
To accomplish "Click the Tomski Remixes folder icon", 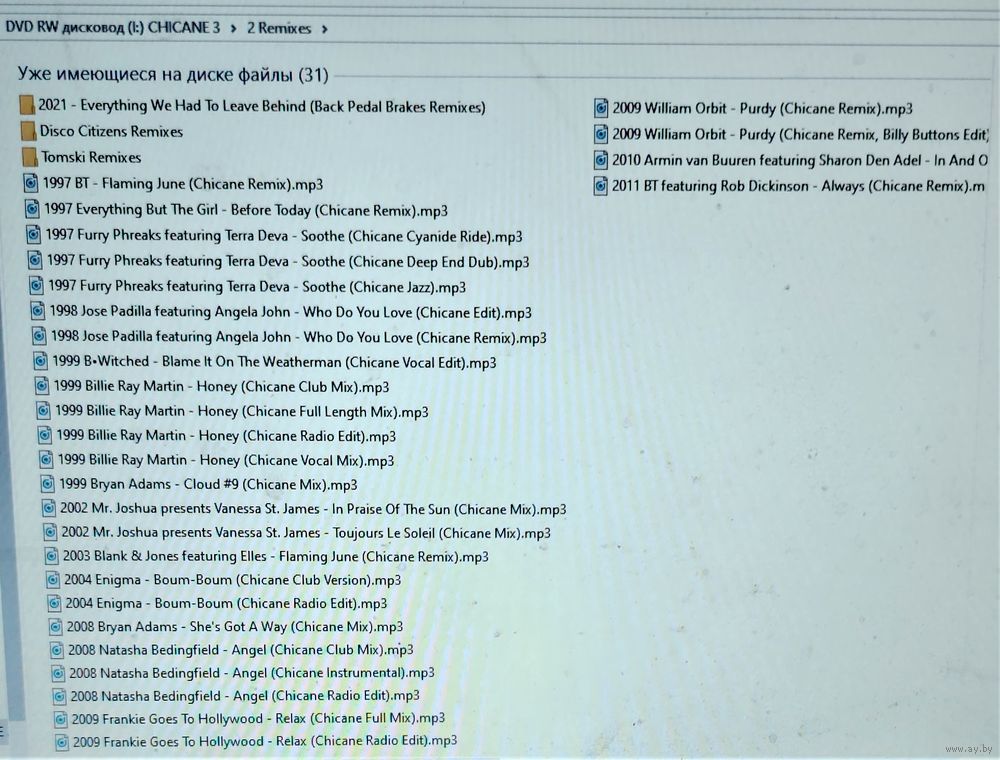I will point(30,158).
